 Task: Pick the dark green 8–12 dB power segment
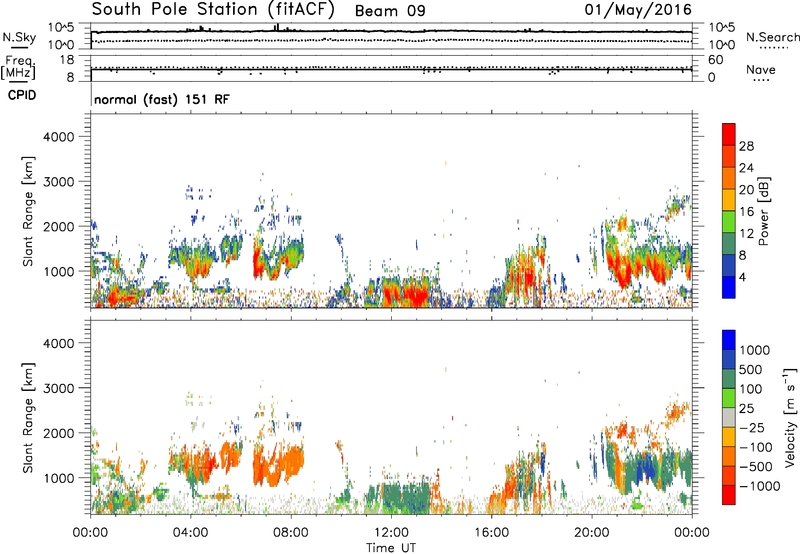pos(729,244)
